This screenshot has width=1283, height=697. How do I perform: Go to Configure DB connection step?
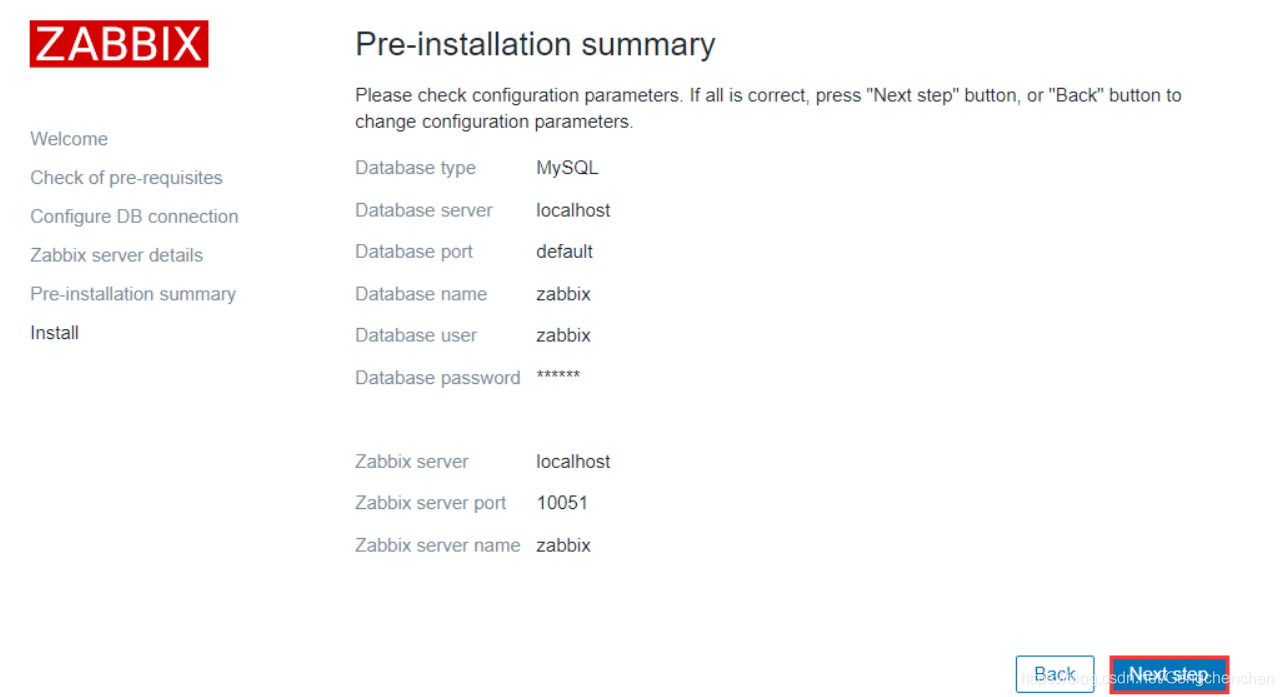(134, 217)
